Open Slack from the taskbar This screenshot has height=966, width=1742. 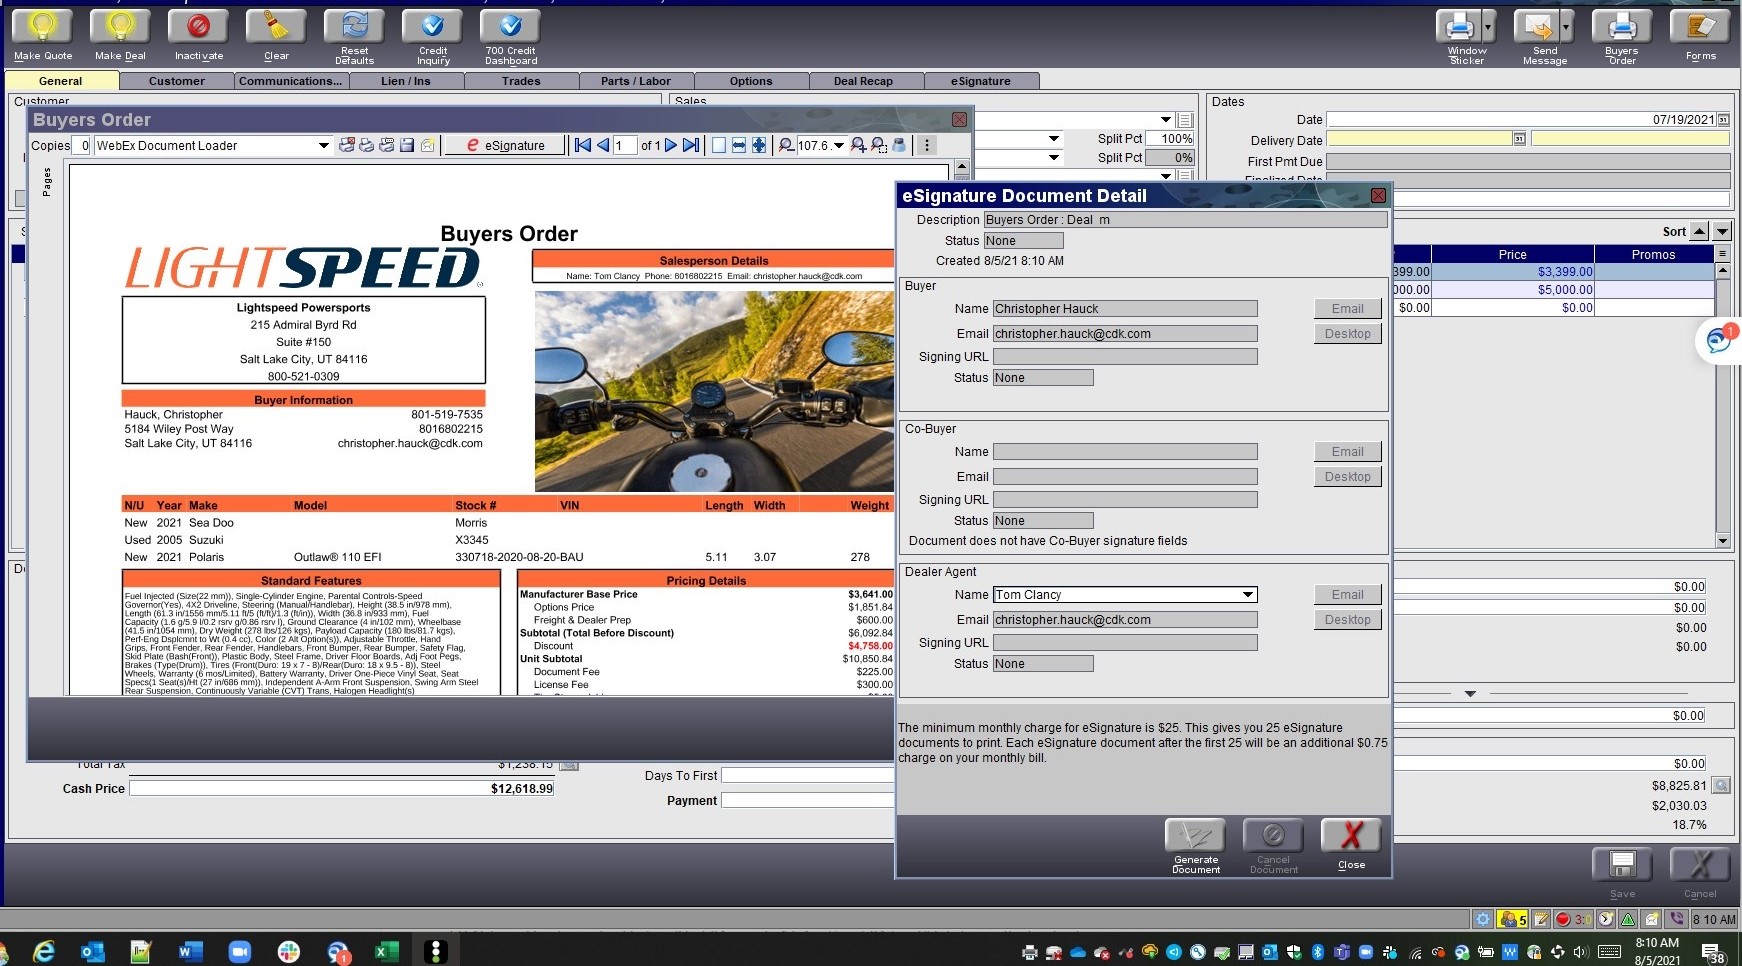[x=289, y=951]
